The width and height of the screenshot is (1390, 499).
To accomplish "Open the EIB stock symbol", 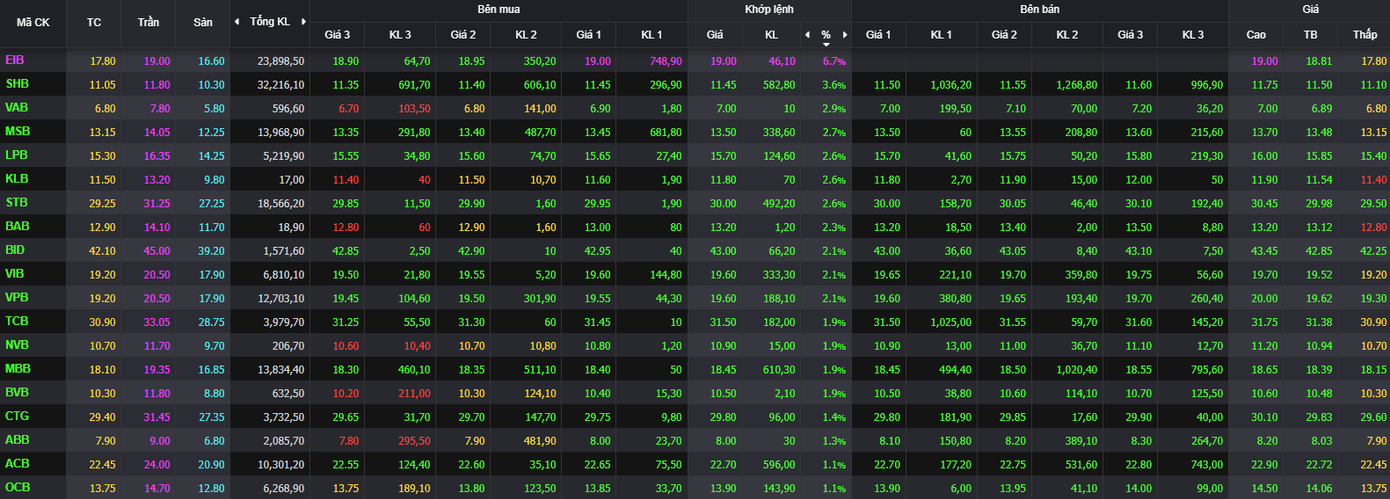I will coord(15,60).
